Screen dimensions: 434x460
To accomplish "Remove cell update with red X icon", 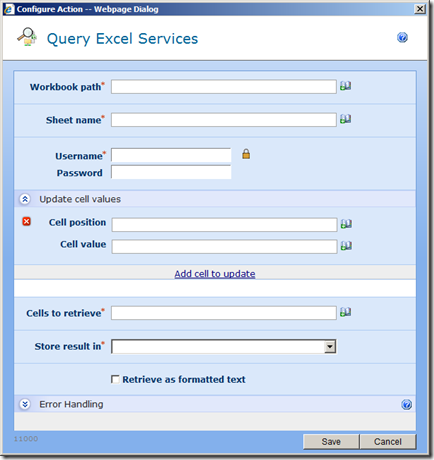I will coord(27,222).
